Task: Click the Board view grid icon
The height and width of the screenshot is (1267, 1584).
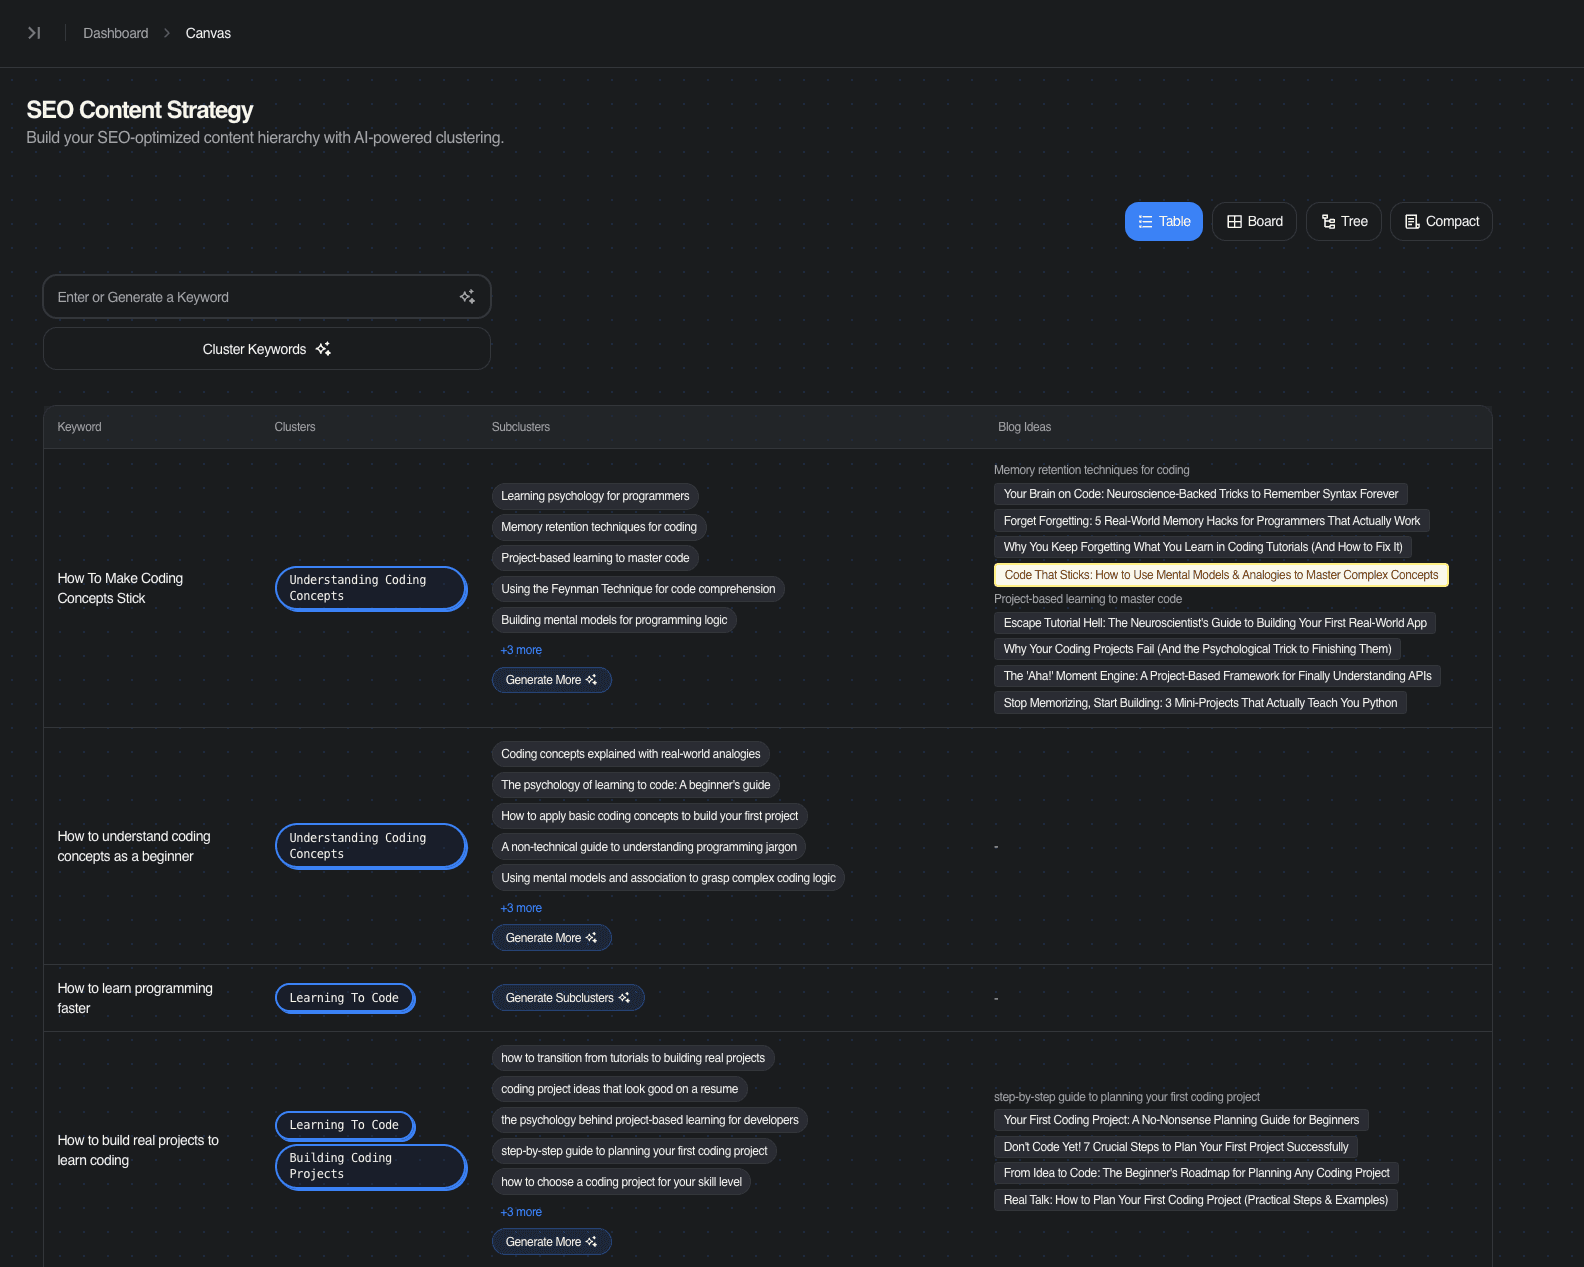Action: click(x=1234, y=222)
